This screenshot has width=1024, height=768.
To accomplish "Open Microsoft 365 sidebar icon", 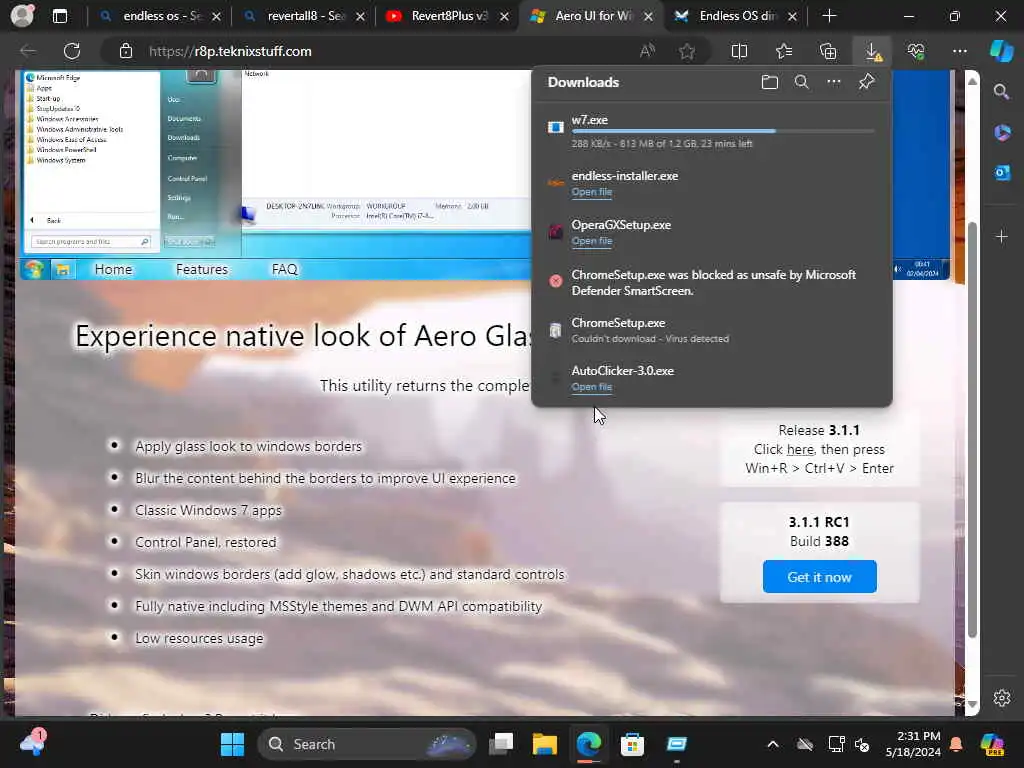I will point(1002,133).
